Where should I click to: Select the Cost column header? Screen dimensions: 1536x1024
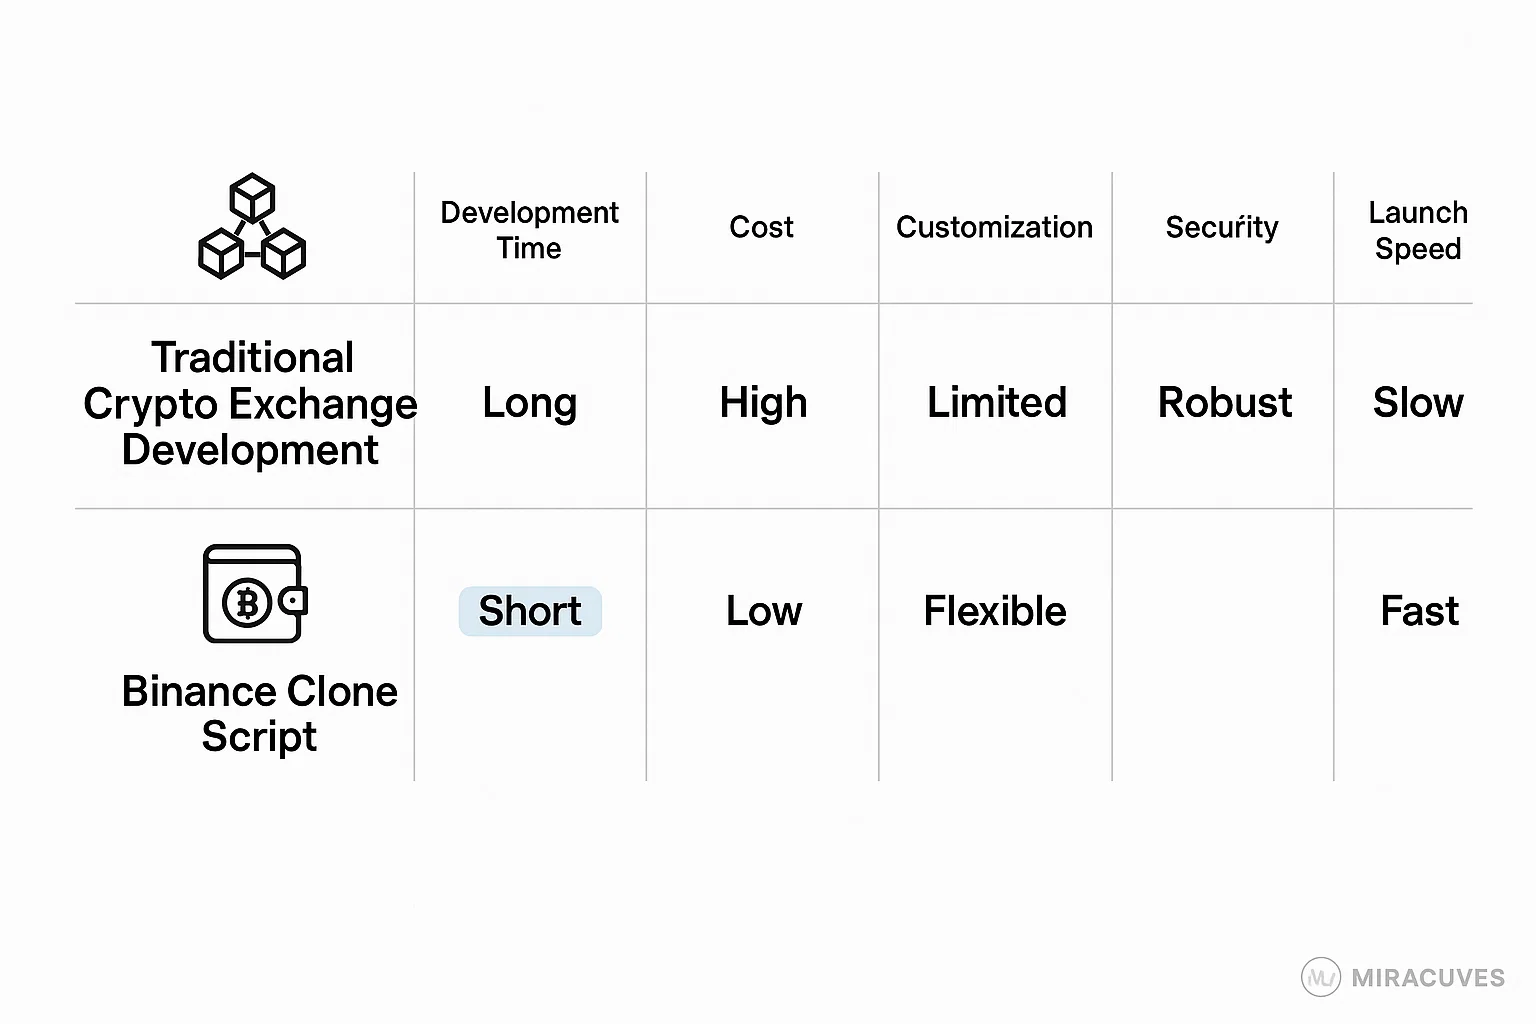point(761,228)
